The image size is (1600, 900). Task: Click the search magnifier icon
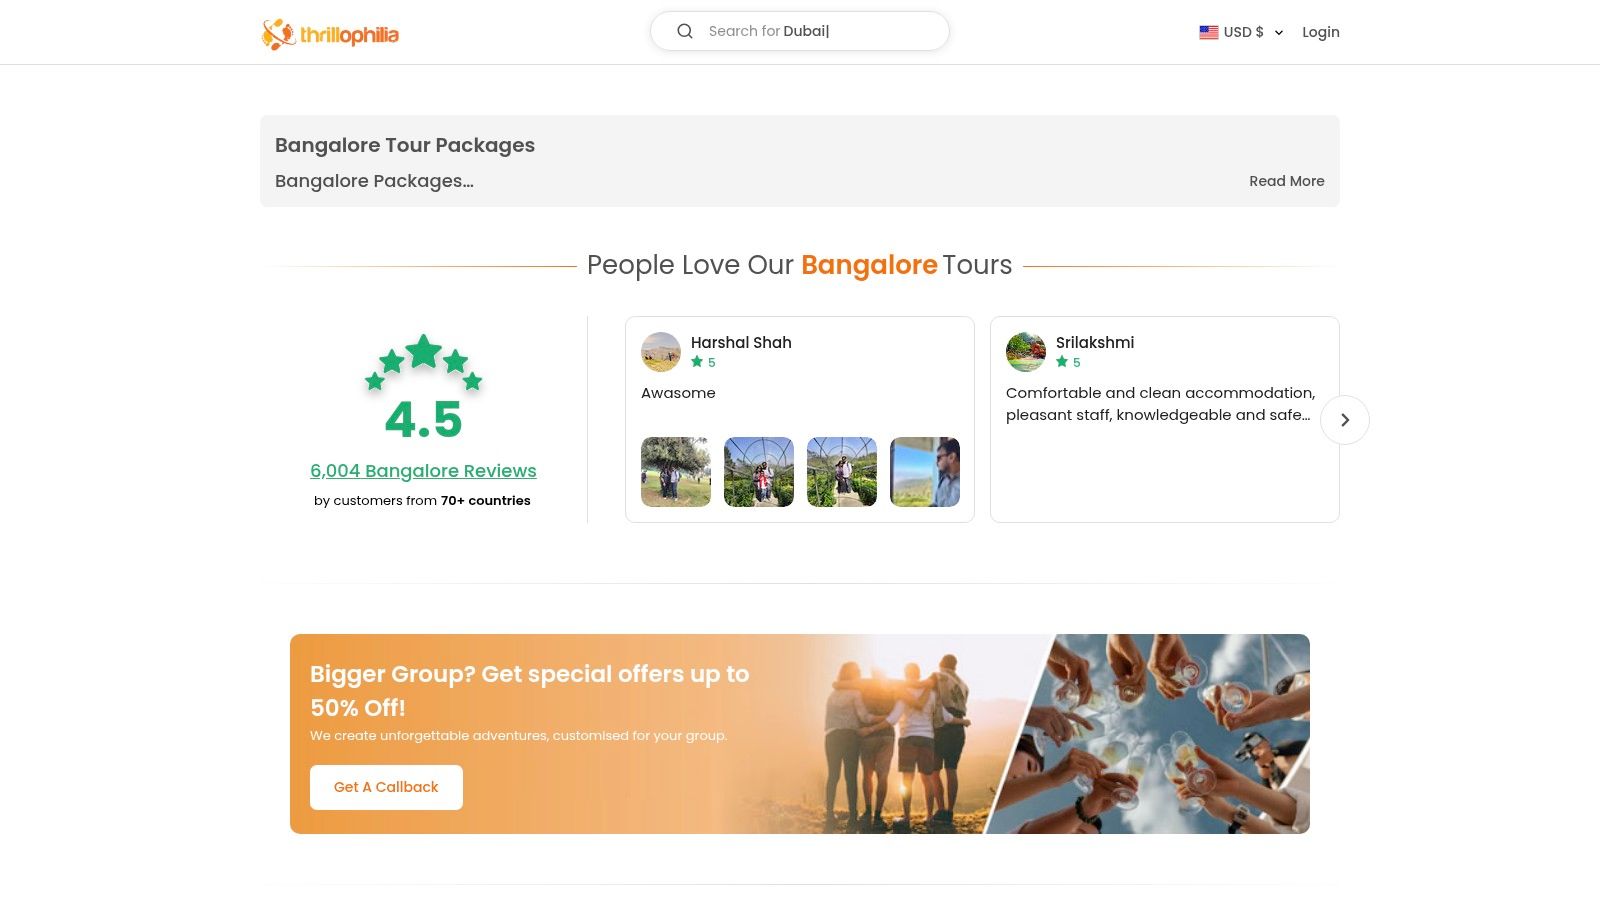point(684,31)
